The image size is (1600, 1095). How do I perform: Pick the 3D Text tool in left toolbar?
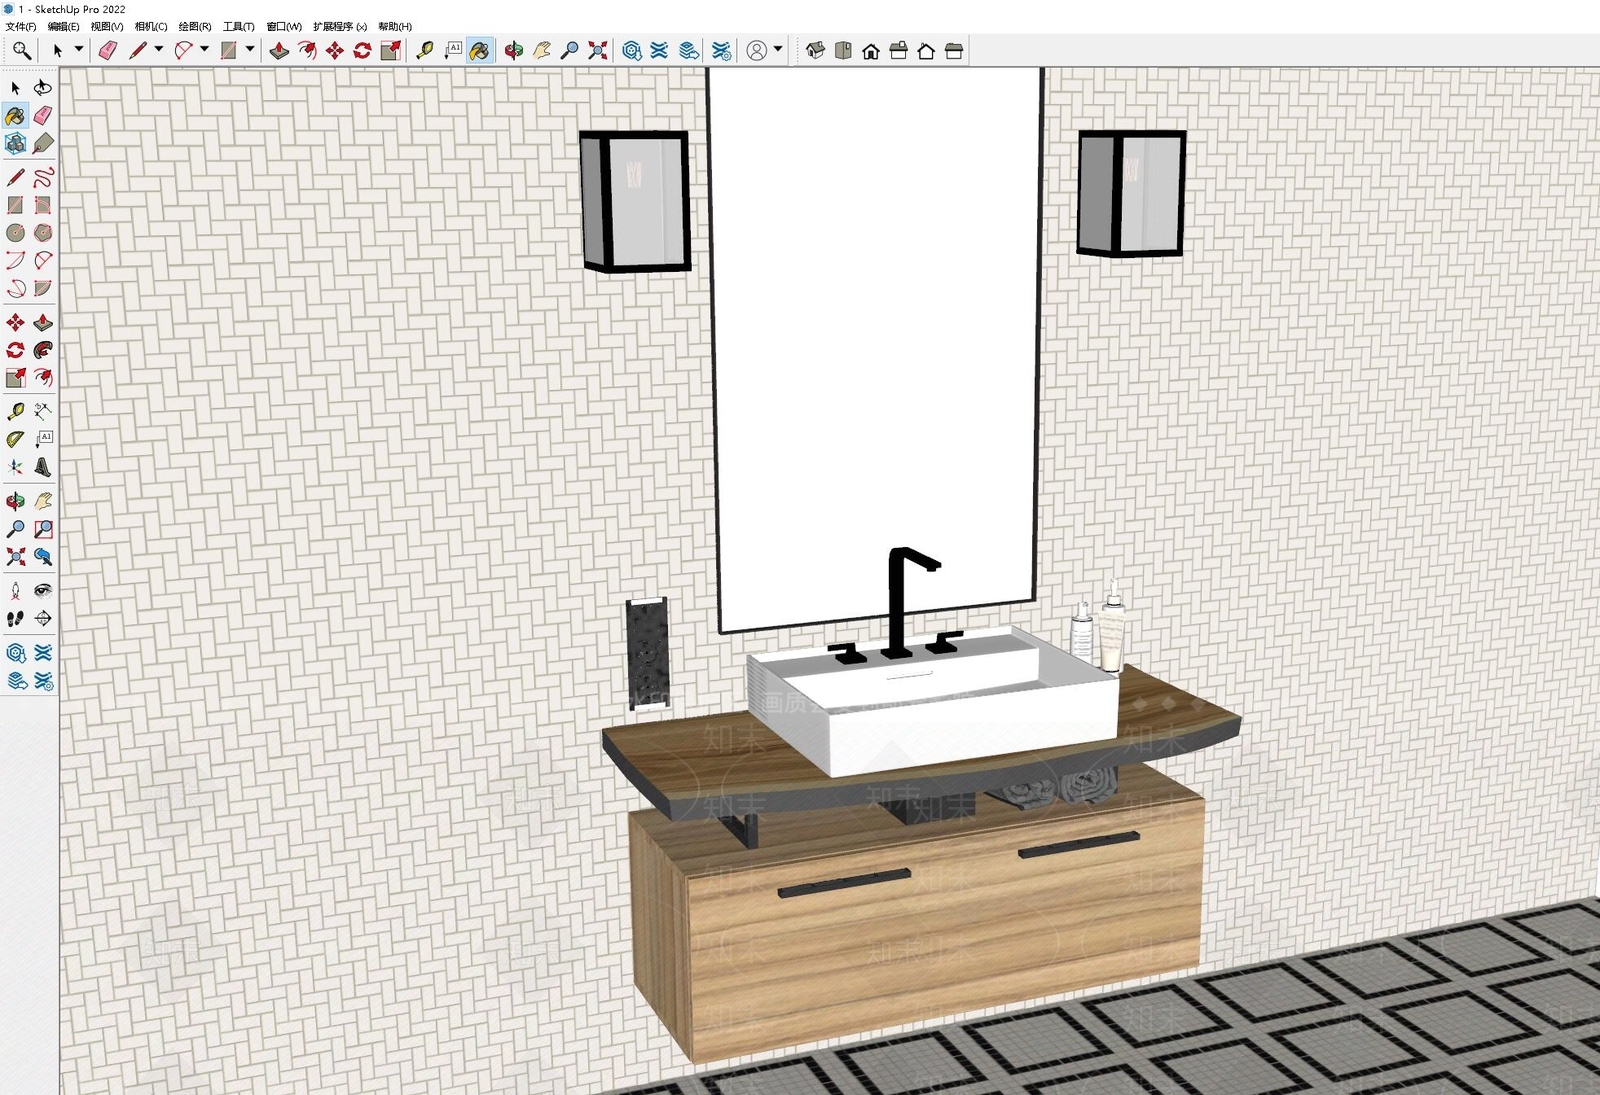coord(43,467)
